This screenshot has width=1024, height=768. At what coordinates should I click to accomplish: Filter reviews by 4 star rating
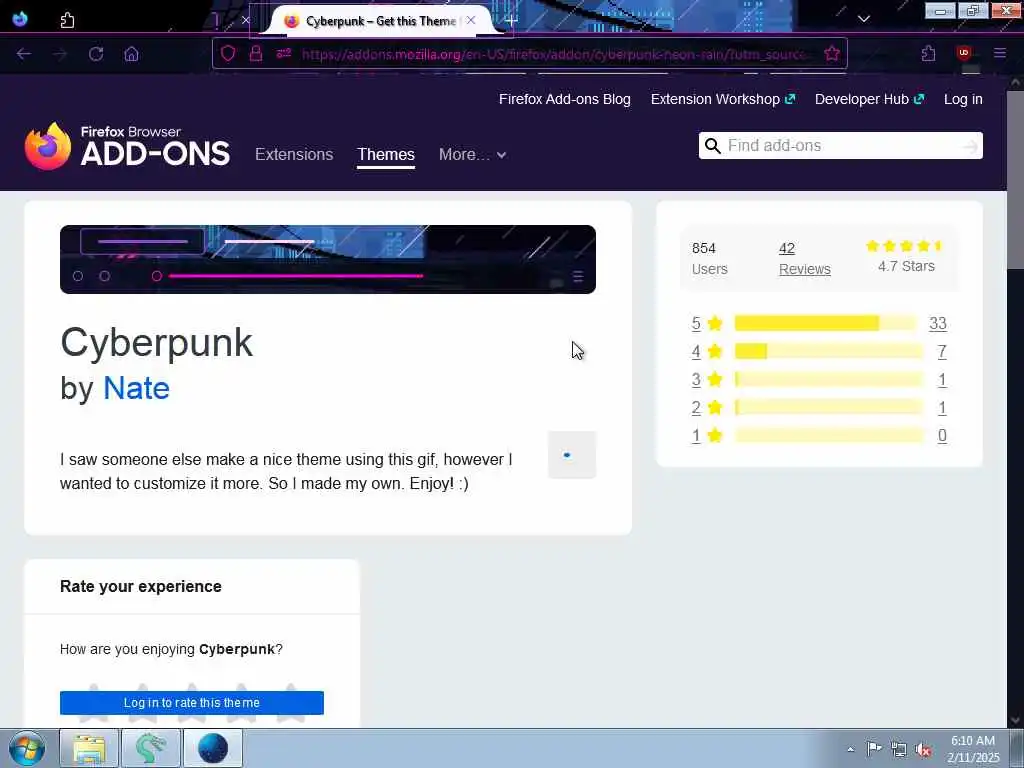(707, 351)
